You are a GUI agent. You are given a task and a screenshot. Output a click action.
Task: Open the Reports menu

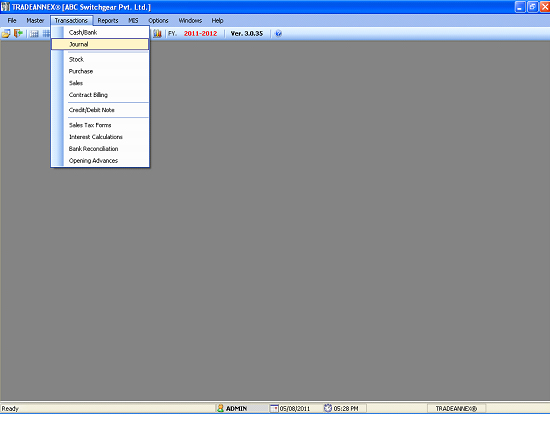(108, 21)
